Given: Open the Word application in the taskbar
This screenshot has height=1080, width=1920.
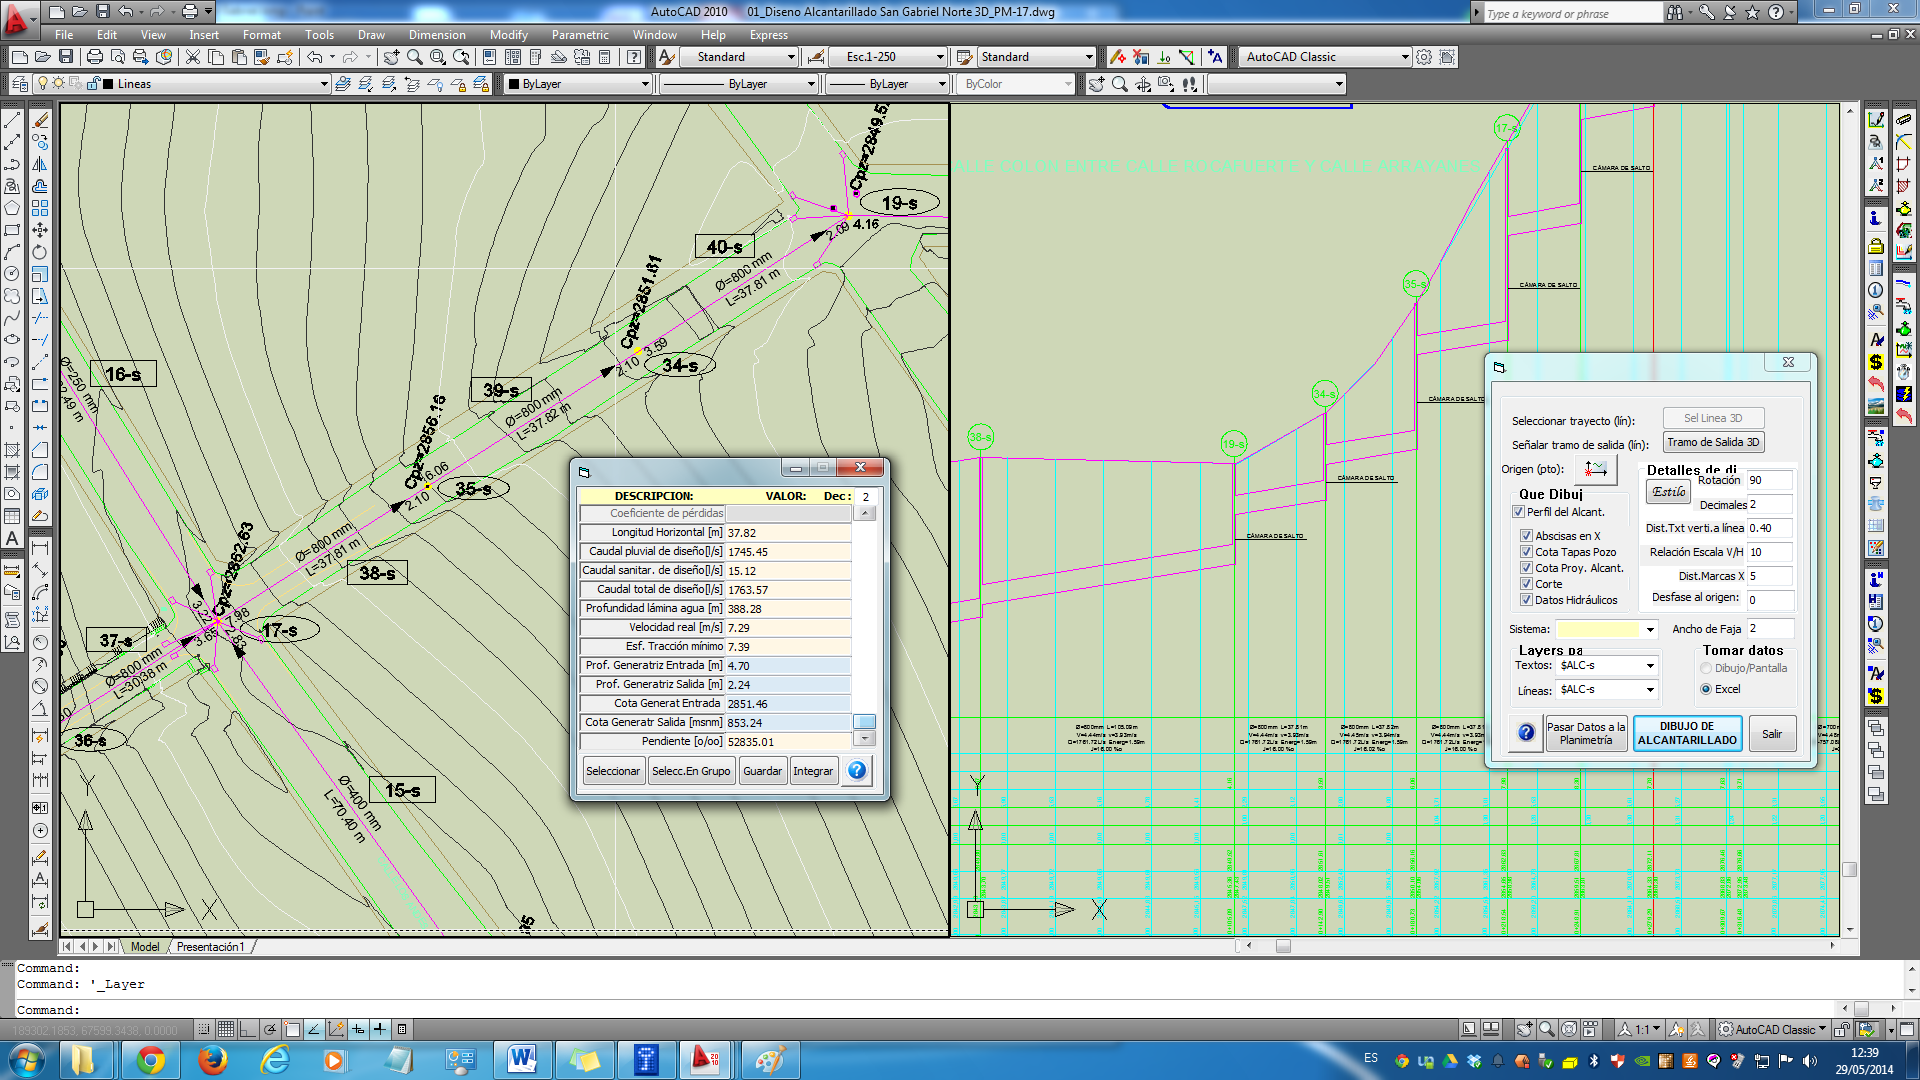Looking at the screenshot, I should pos(522,1060).
